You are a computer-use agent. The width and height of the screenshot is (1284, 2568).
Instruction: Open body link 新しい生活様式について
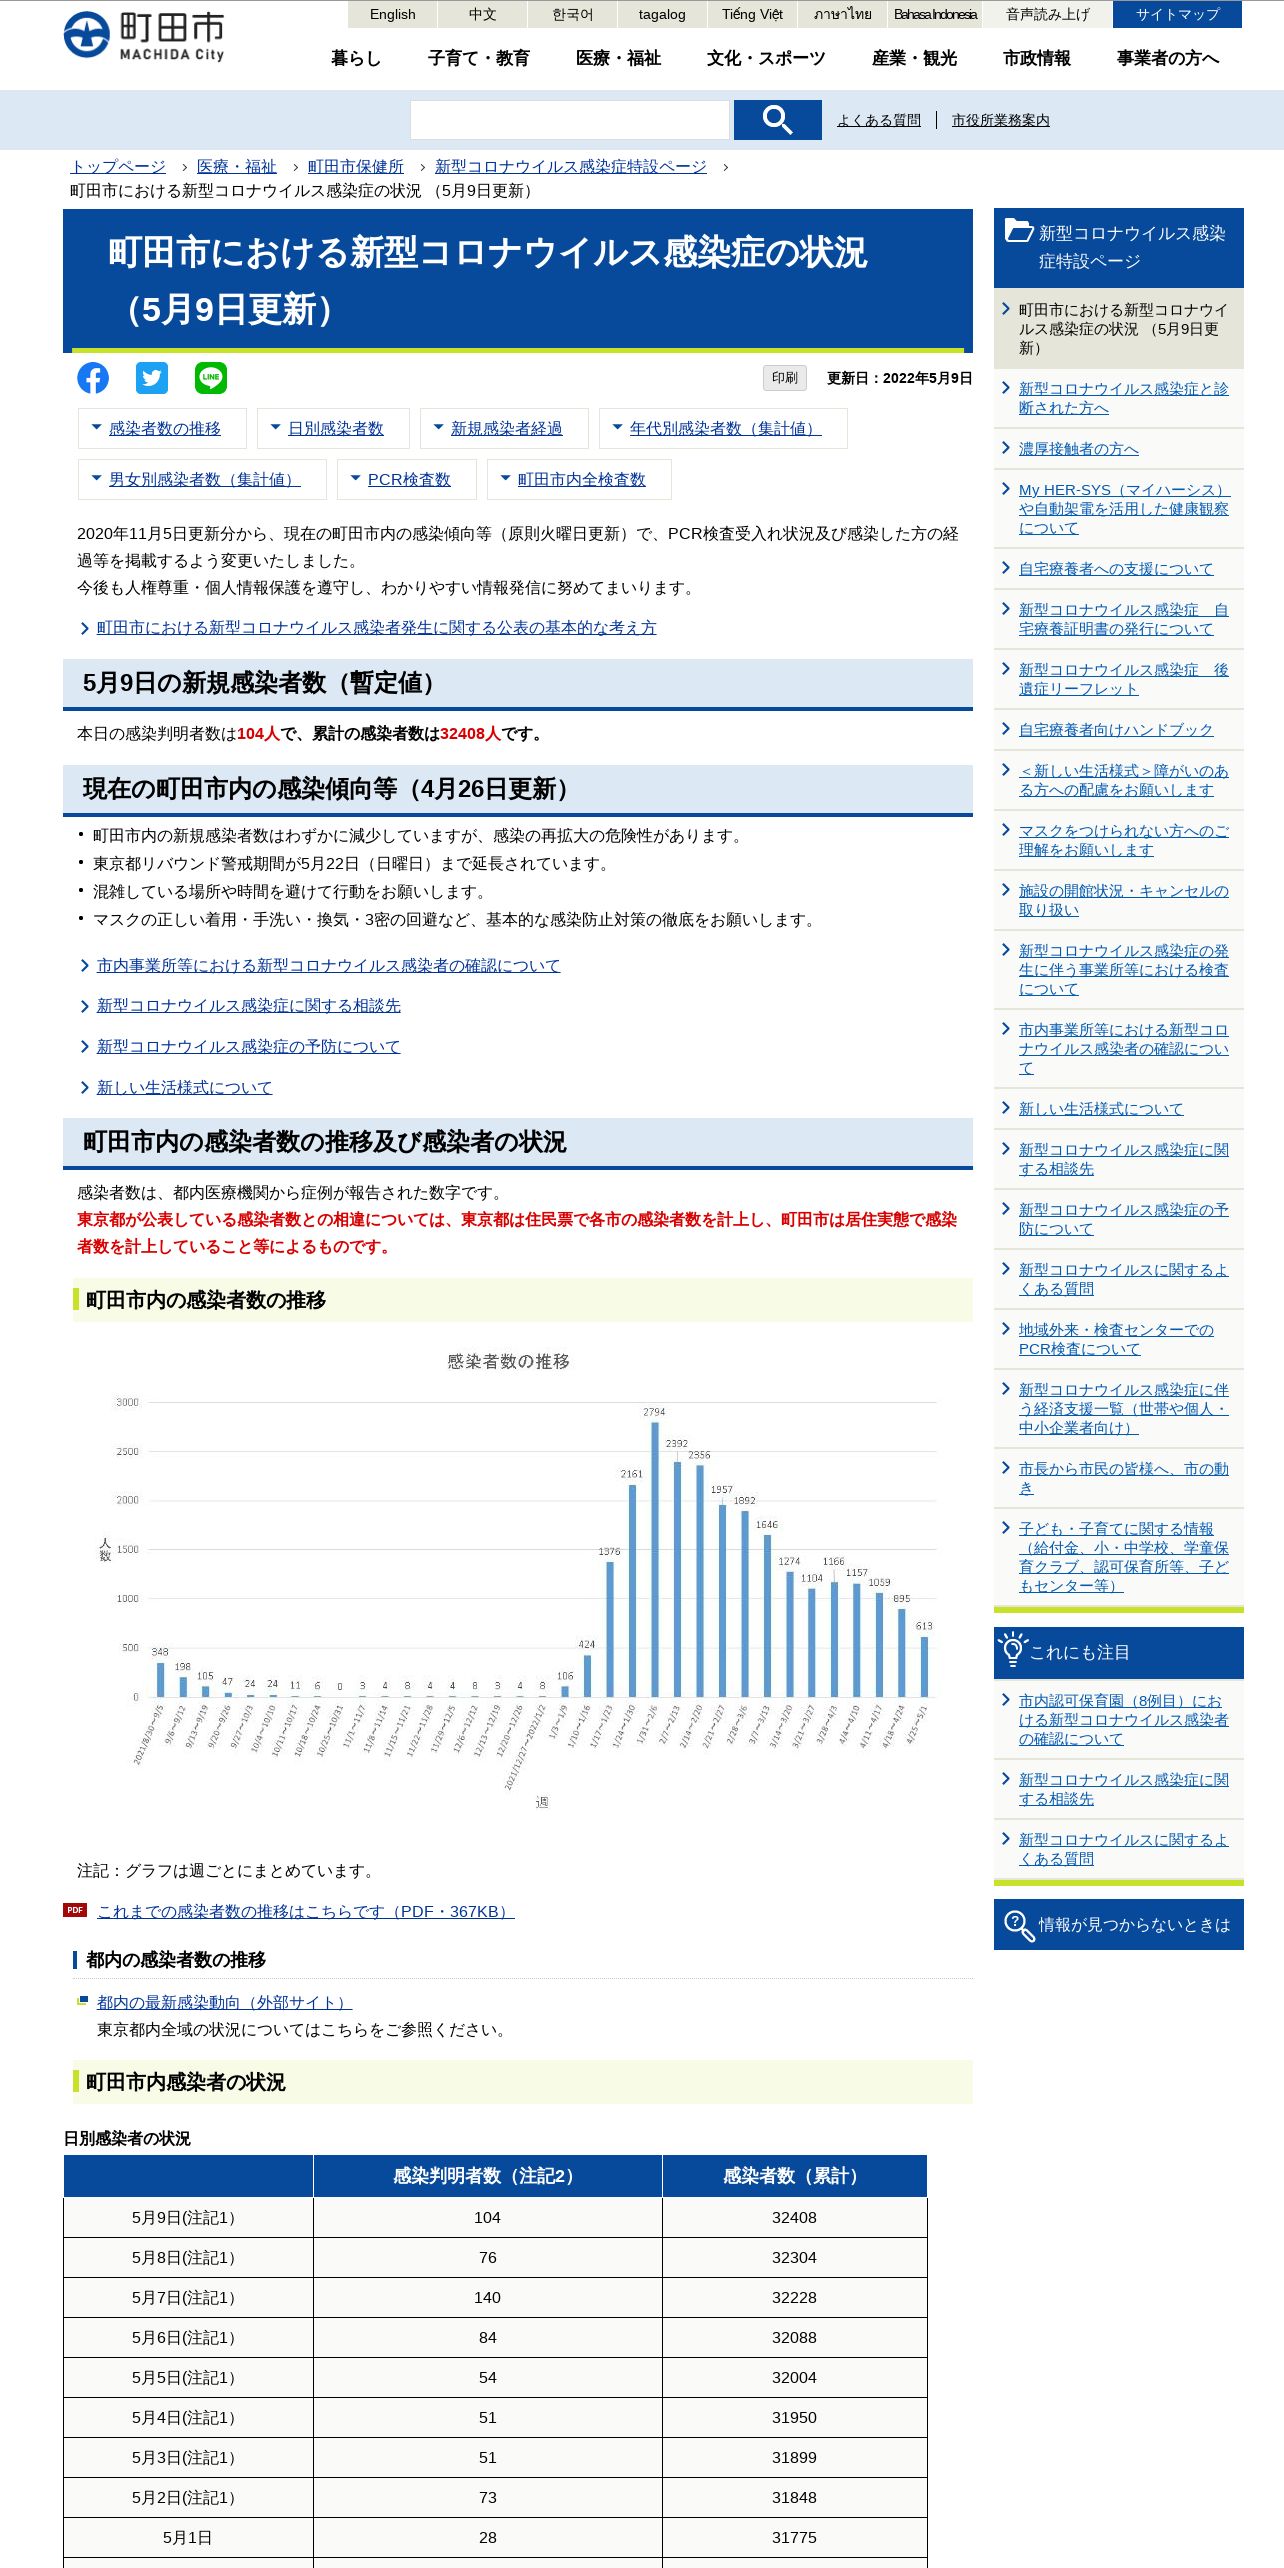(184, 1087)
